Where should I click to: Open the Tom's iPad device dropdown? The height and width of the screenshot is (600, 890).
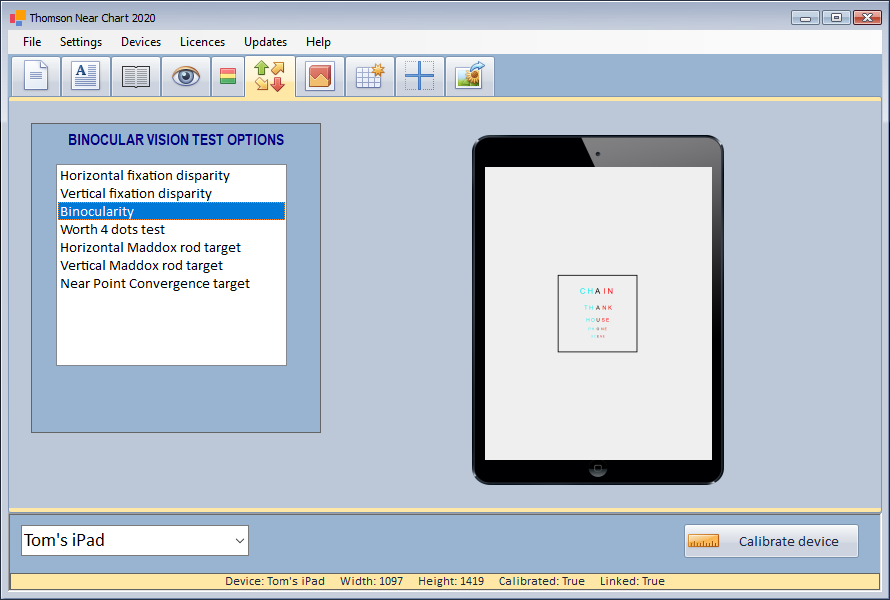[135, 541]
